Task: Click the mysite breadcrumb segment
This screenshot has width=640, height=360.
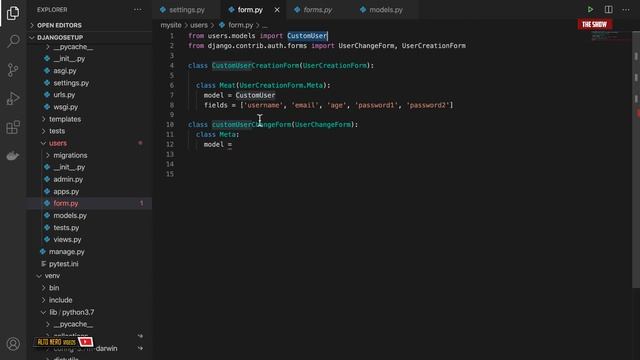Action: pos(171,25)
